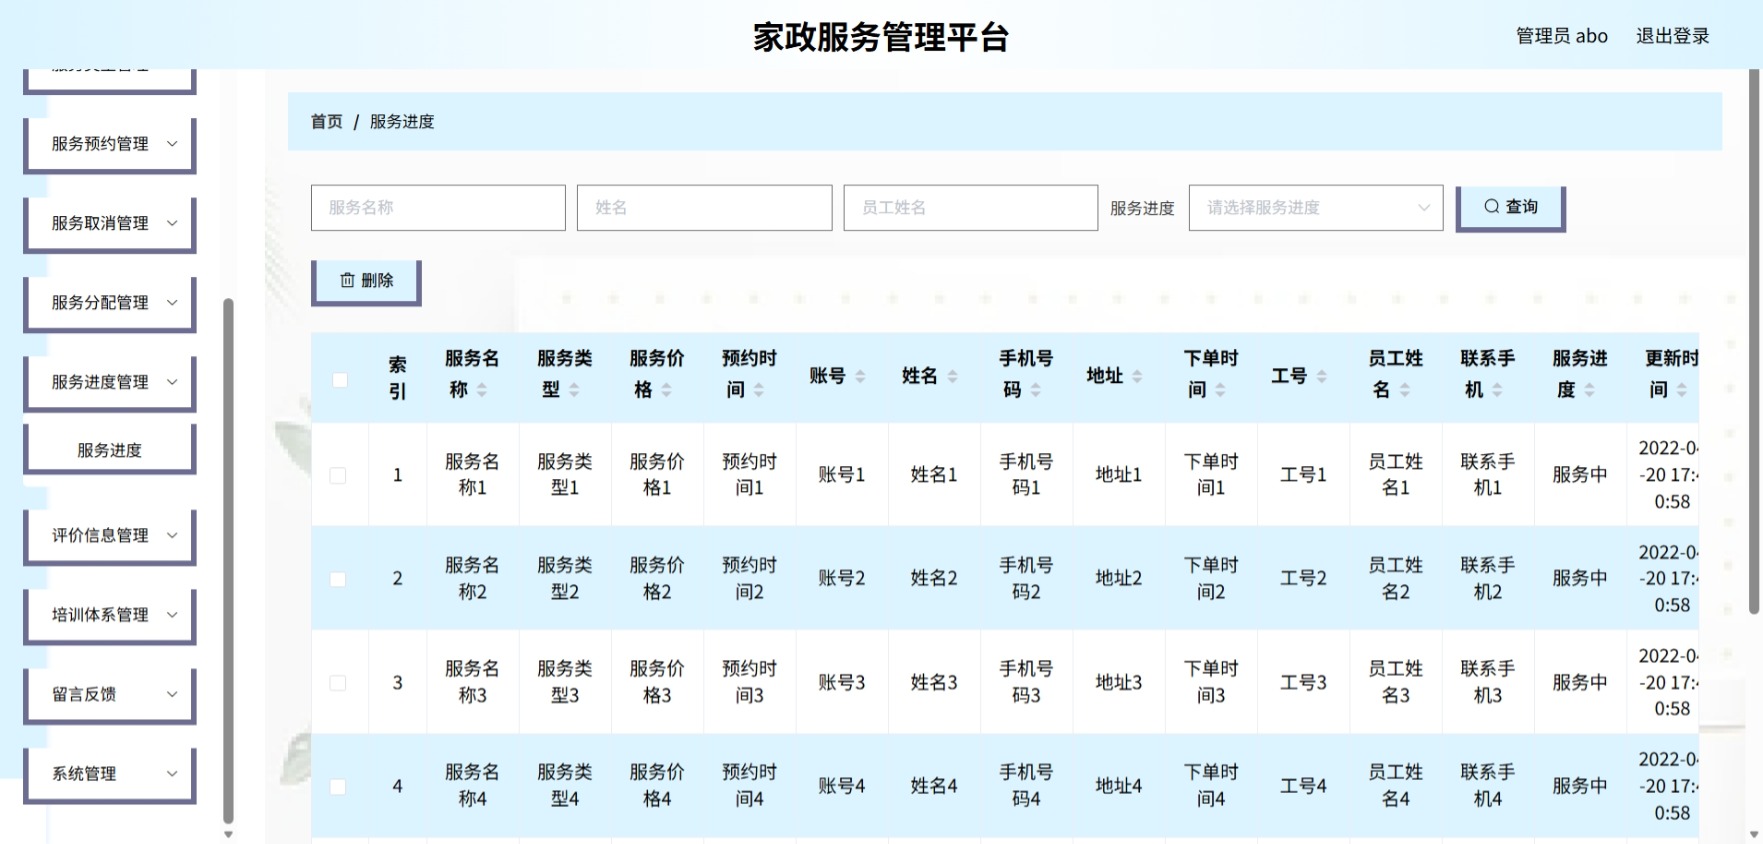Check the row 2 checkbox
The height and width of the screenshot is (844, 1763).
(338, 579)
